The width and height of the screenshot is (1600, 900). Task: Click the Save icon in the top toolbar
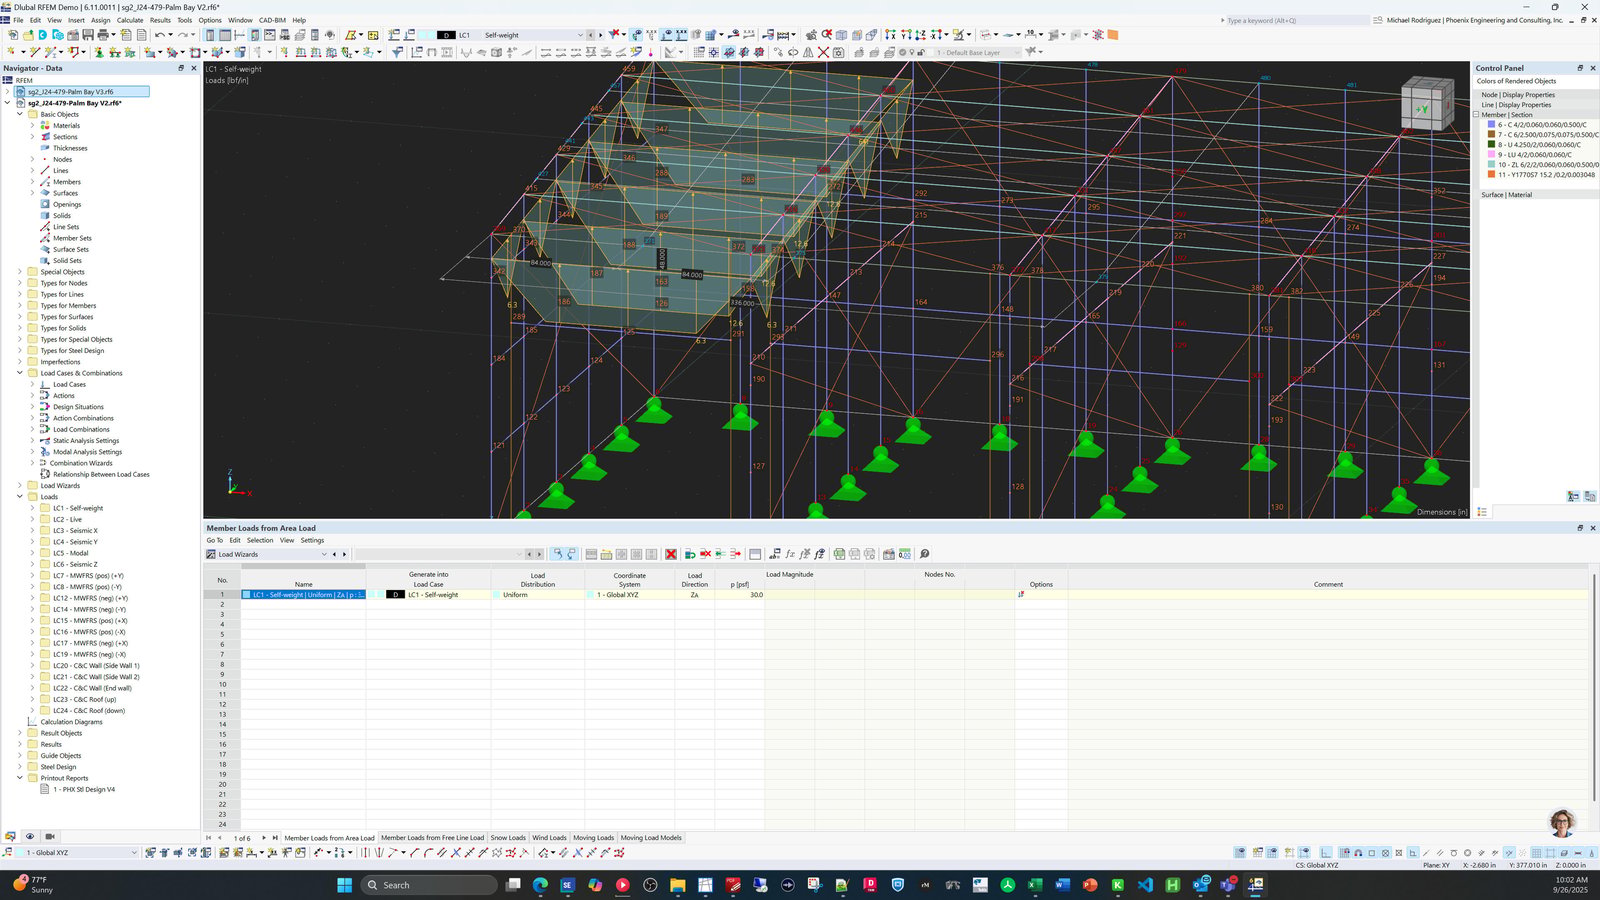[88, 35]
